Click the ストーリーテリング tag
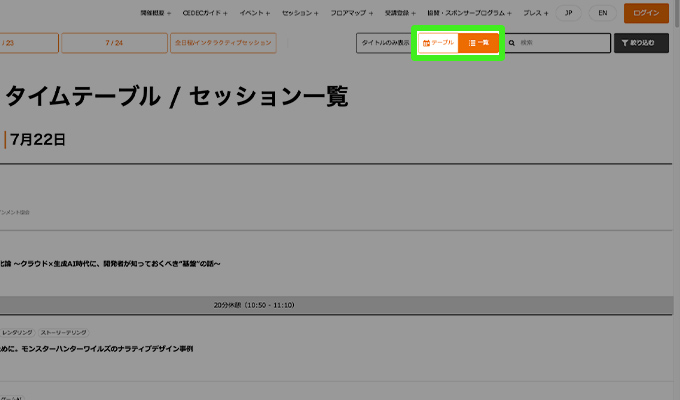The image size is (680, 400). (63, 333)
